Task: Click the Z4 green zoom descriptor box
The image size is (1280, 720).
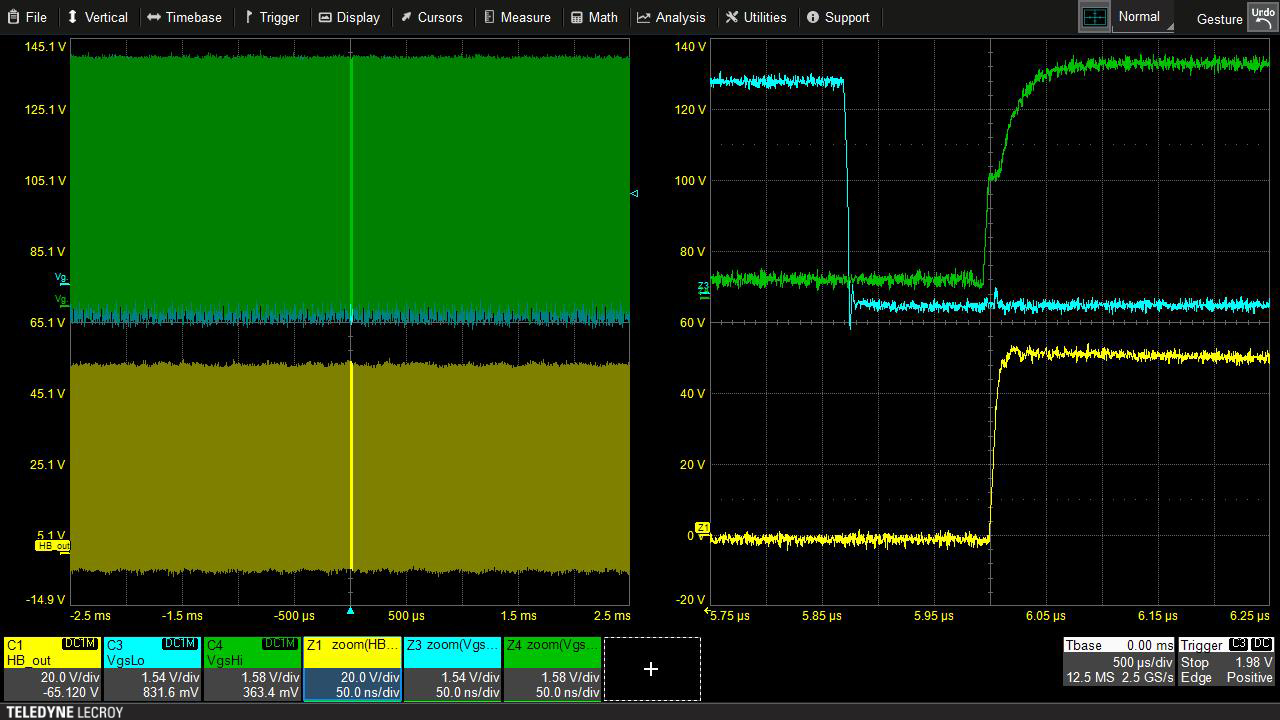Action: click(552, 668)
